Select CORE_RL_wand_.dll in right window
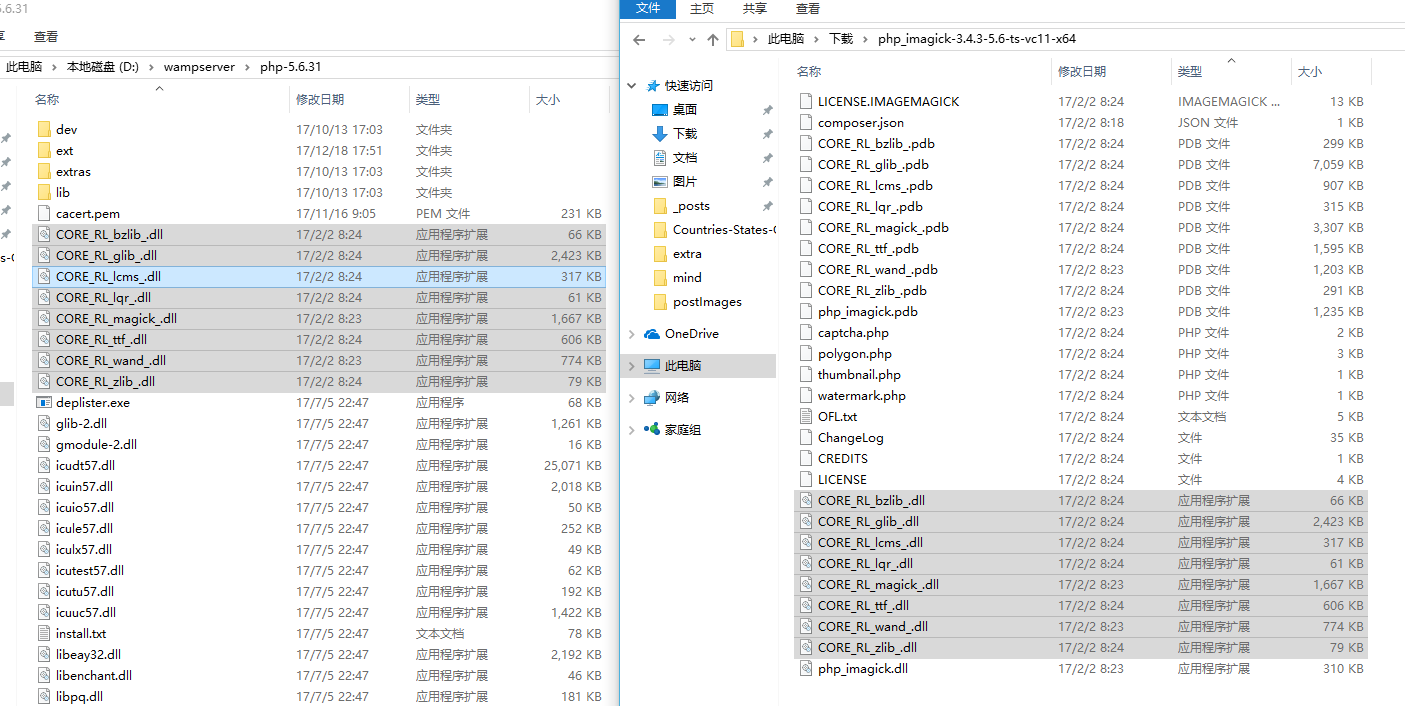Screen dimensions: 1405x706 tap(1080, 626)
